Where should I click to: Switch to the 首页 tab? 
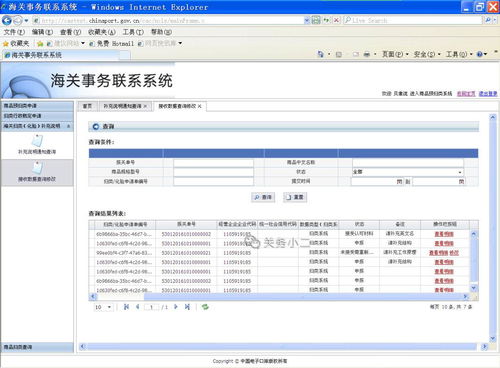[87, 106]
